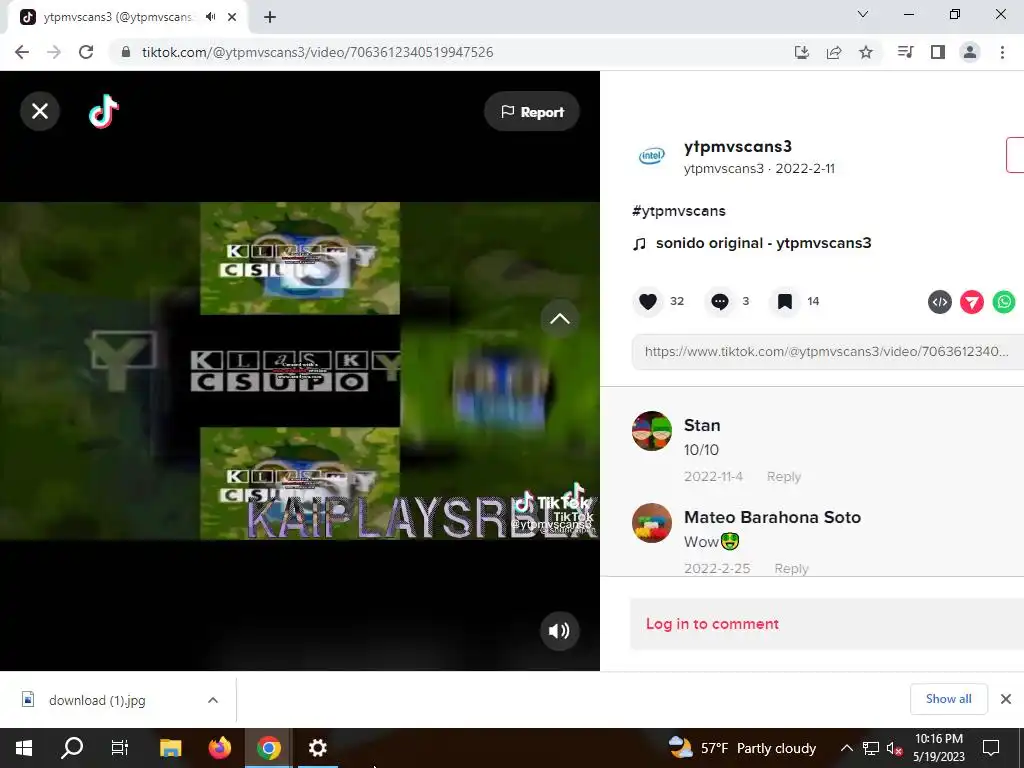Go to previous video with up chevron
The width and height of the screenshot is (1024, 768).
coord(560,319)
